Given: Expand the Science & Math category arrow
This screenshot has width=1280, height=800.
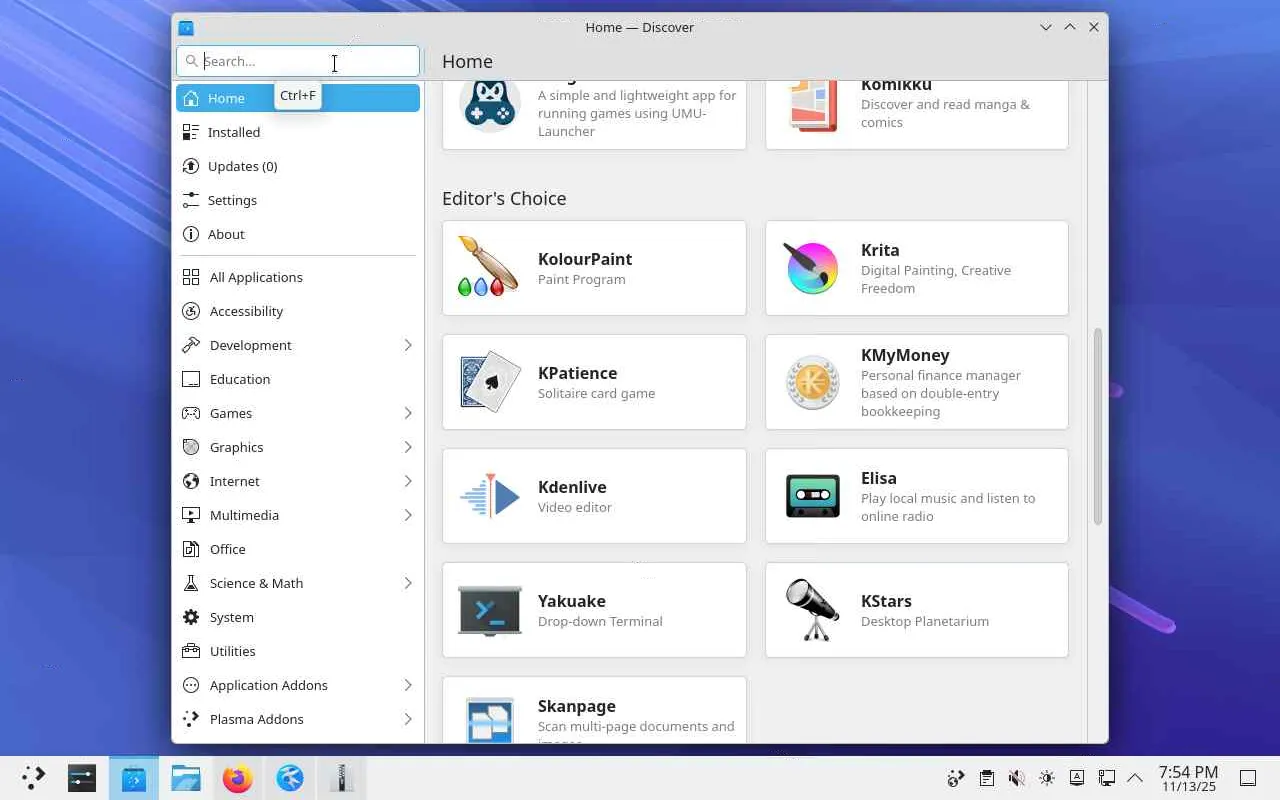Looking at the screenshot, I should pos(408,583).
